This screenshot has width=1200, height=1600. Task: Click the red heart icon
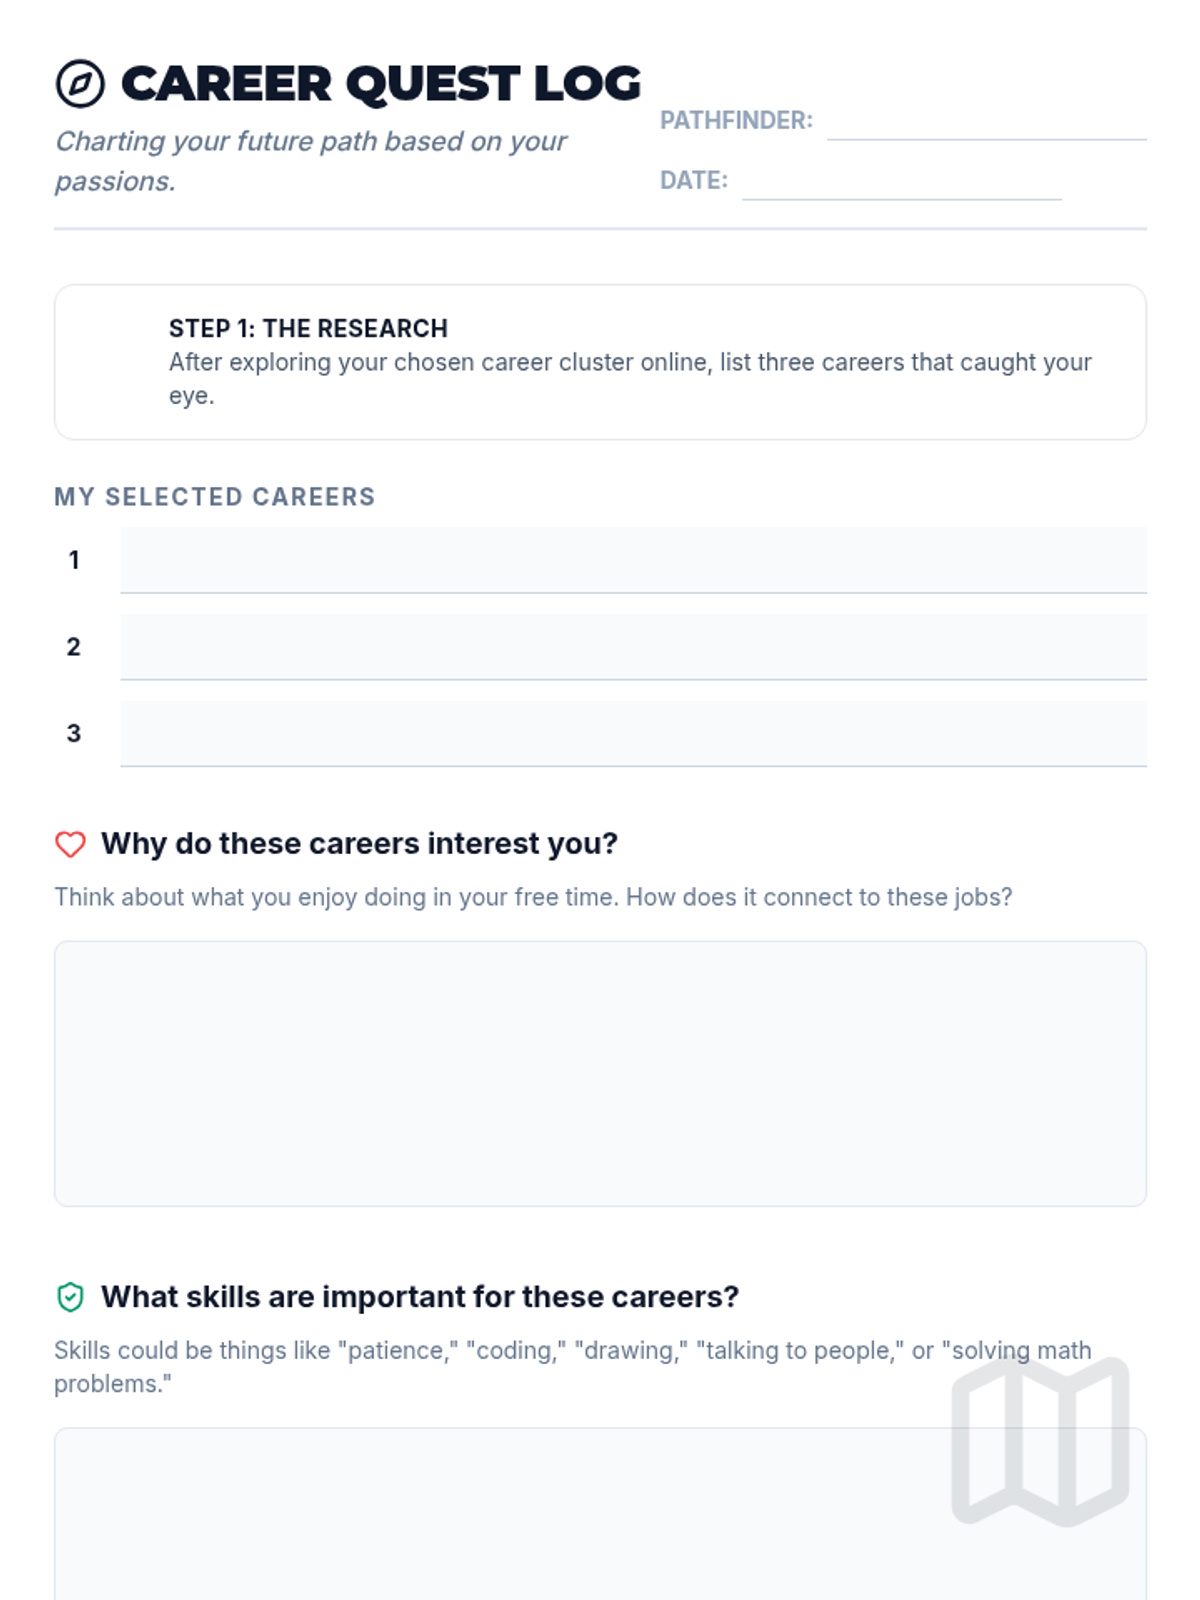pyautogui.click(x=70, y=844)
